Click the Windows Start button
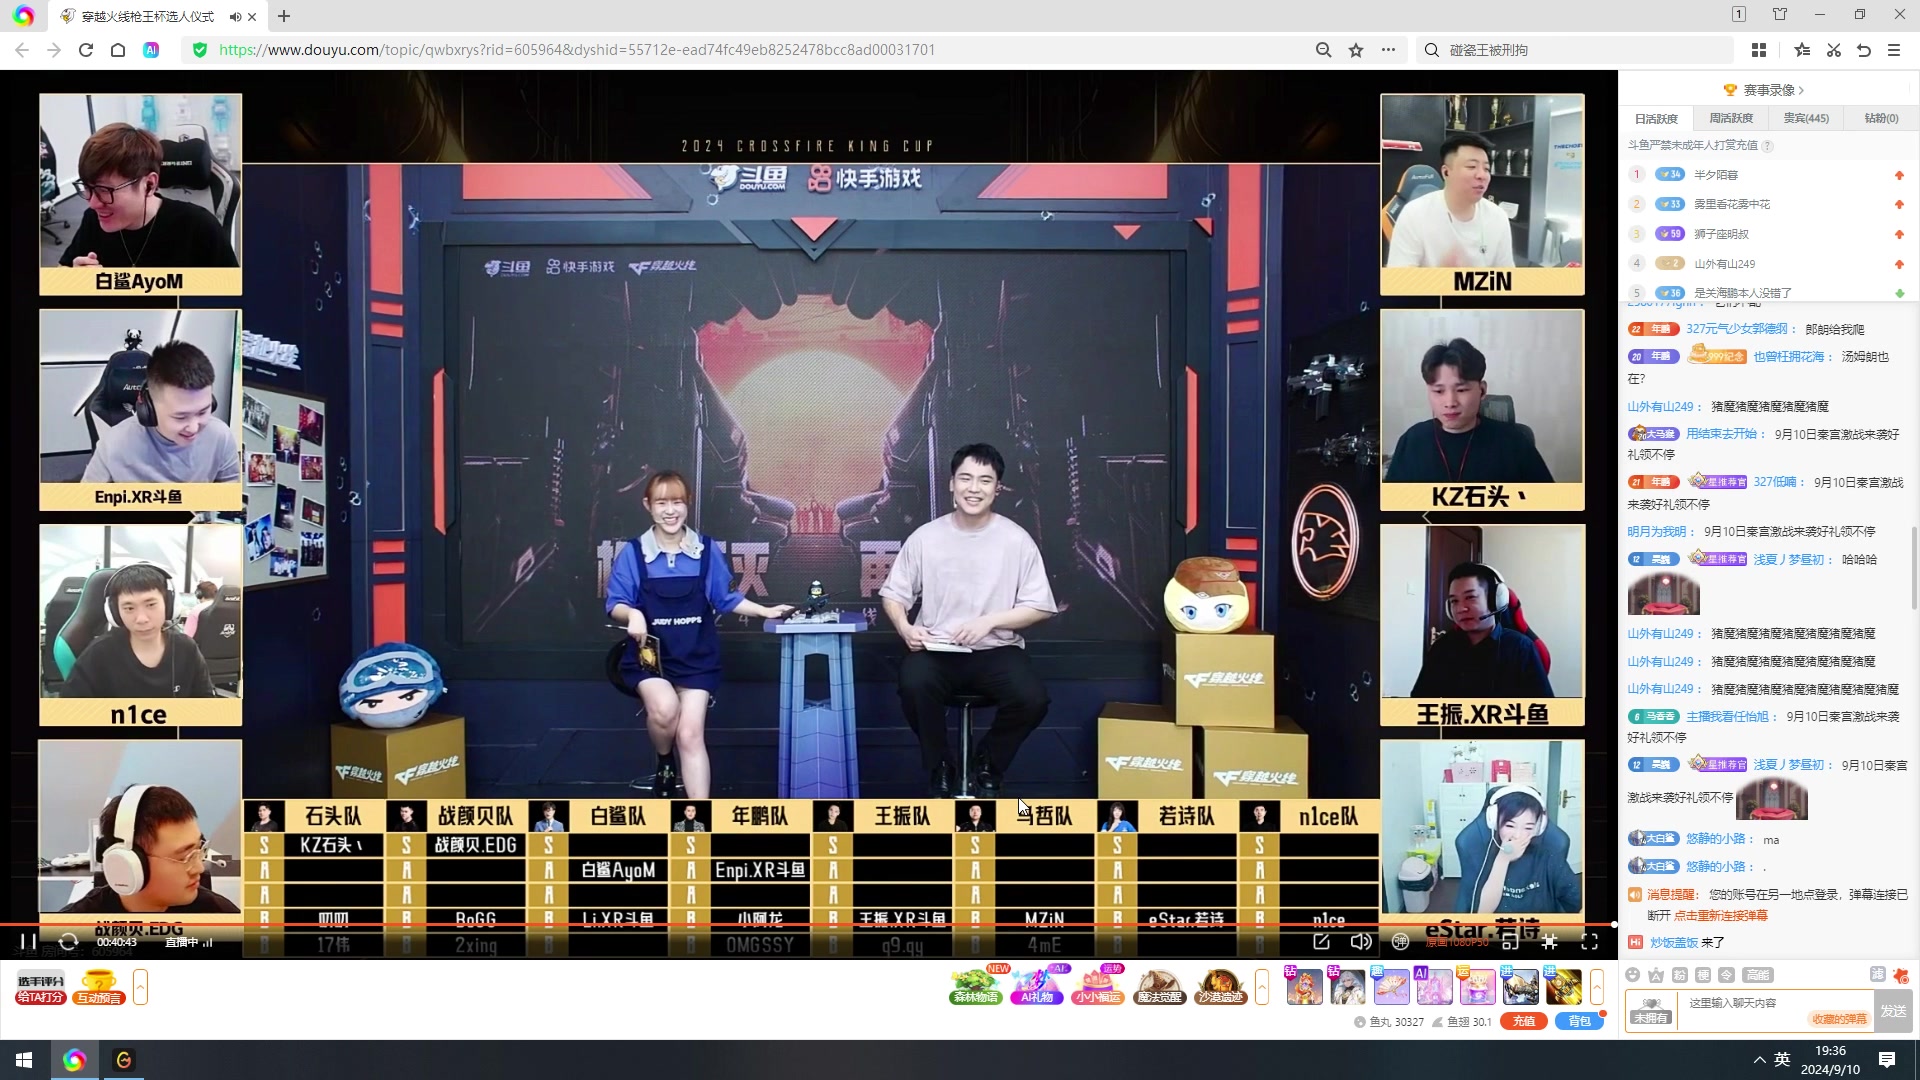This screenshot has width=1920, height=1080. click(x=24, y=1060)
